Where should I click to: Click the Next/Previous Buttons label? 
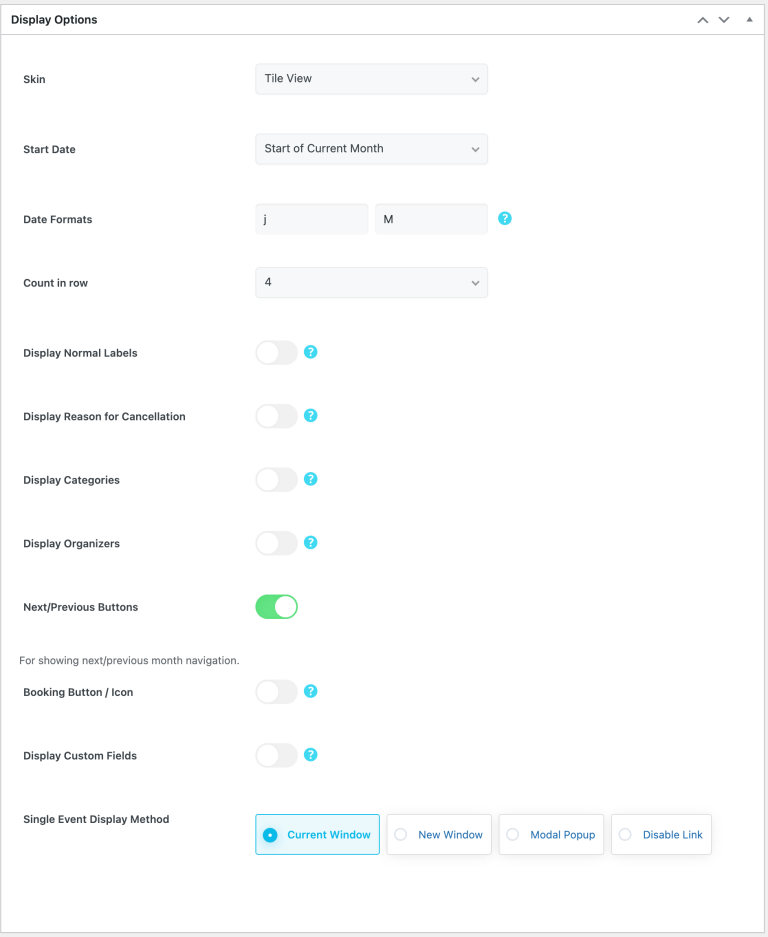tap(81, 607)
